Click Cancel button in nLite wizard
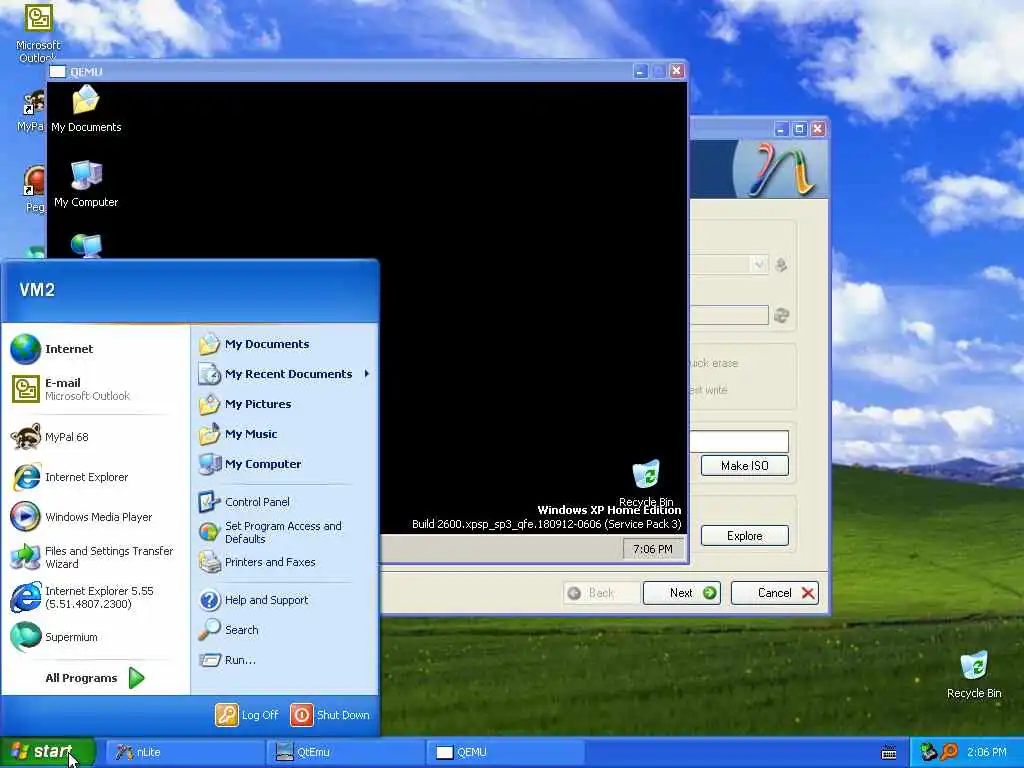1024x768 pixels. [x=775, y=593]
